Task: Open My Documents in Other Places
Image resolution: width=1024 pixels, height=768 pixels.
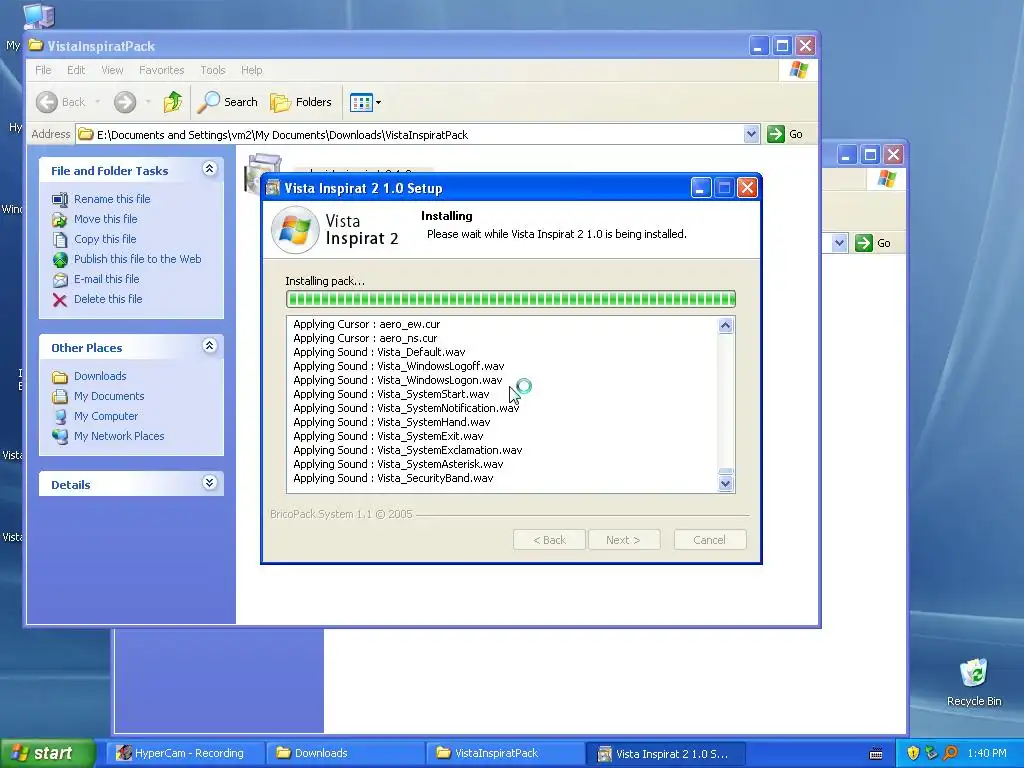Action: [108, 396]
